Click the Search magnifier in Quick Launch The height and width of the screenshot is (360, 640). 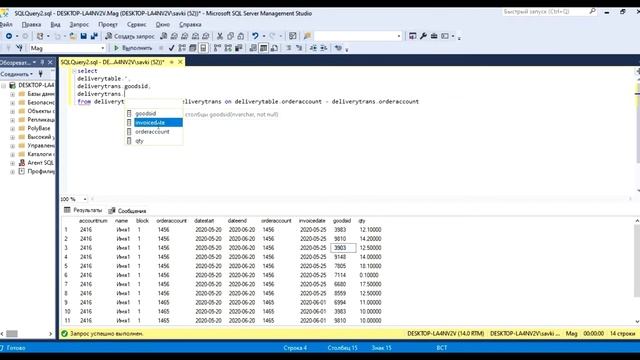tap(593, 12)
